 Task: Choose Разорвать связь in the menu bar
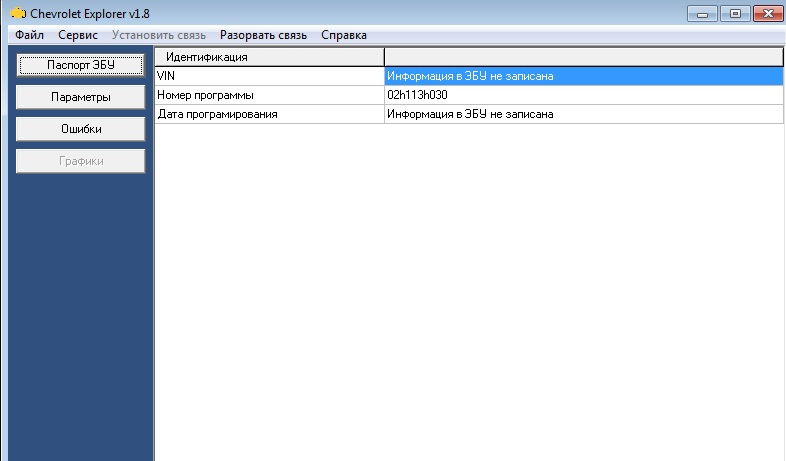pyautogui.click(x=263, y=35)
